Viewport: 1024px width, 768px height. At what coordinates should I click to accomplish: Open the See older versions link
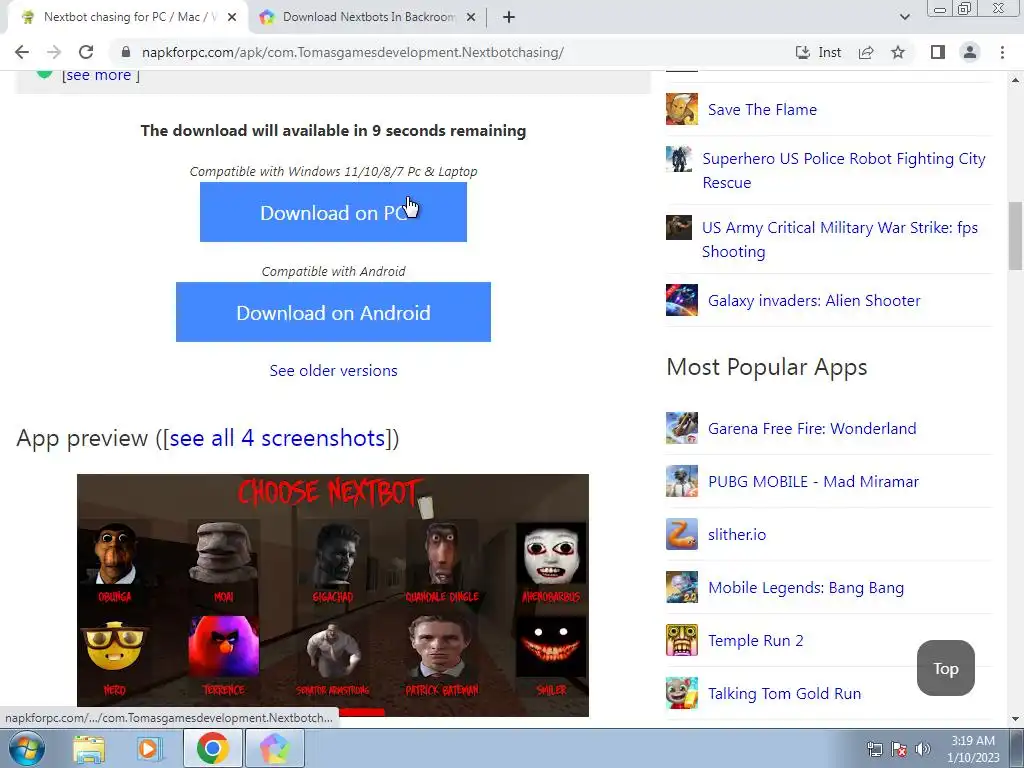pyautogui.click(x=333, y=370)
